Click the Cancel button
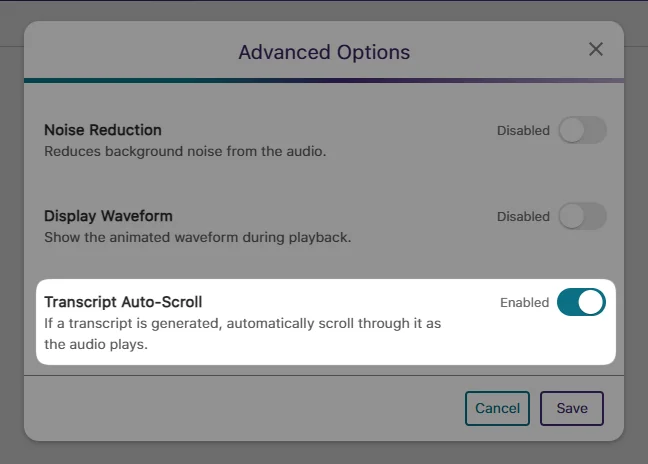 [x=497, y=408]
